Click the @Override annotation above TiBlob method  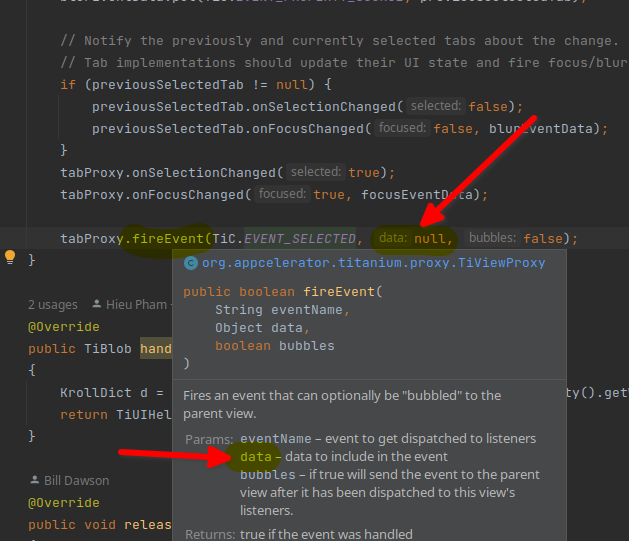tap(64, 327)
